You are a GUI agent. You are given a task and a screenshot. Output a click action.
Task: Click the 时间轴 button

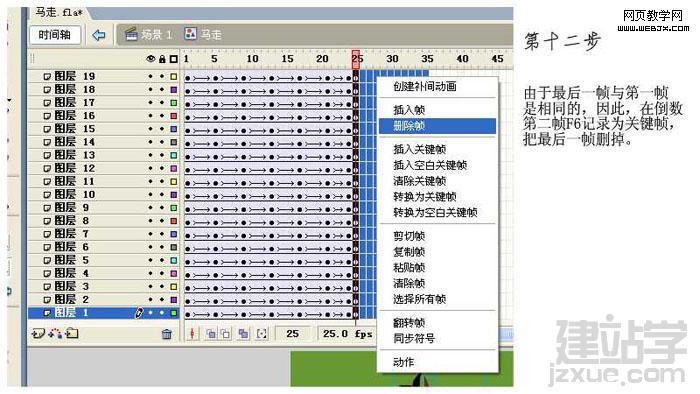[x=54, y=35]
